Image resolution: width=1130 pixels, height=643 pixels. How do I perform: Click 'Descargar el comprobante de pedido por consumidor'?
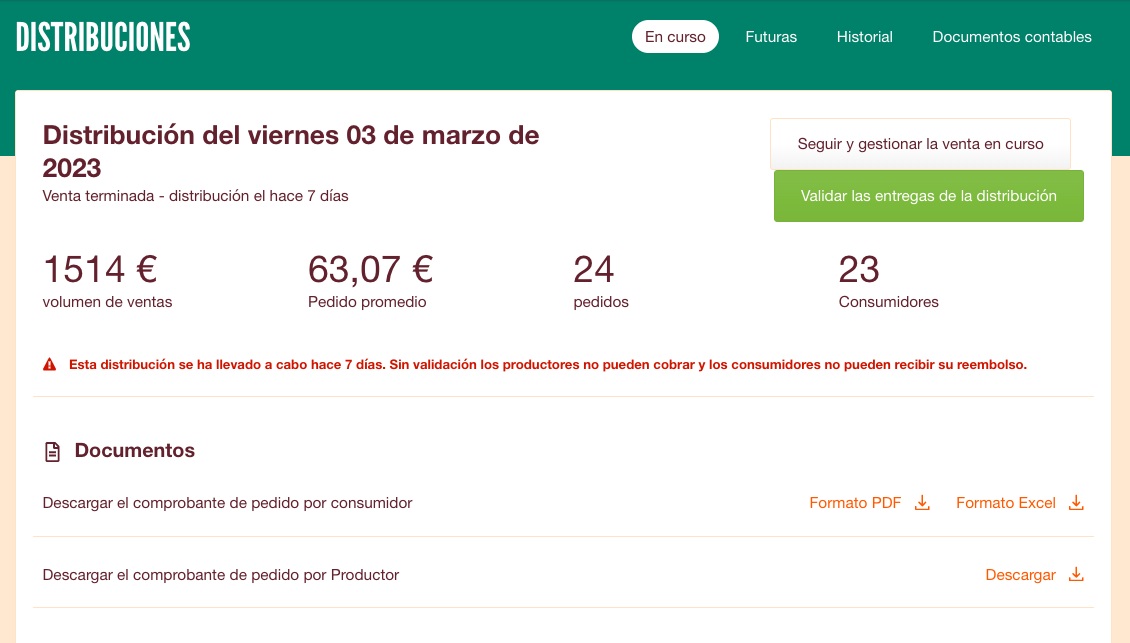pyautogui.click(x=227, y=503)
